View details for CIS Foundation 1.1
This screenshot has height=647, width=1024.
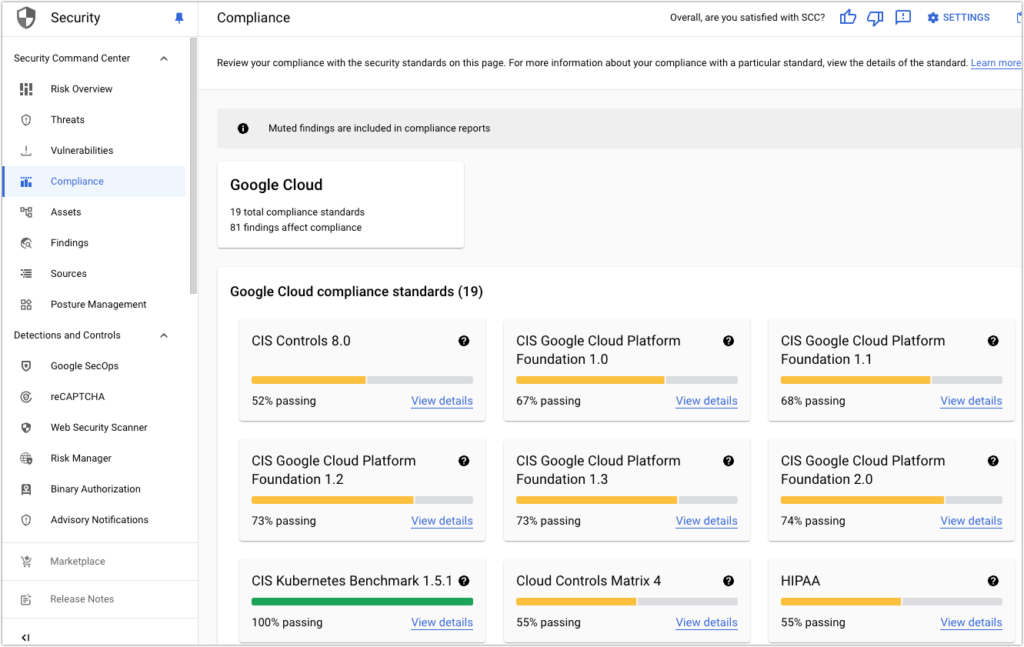click(x=971, y=401)
